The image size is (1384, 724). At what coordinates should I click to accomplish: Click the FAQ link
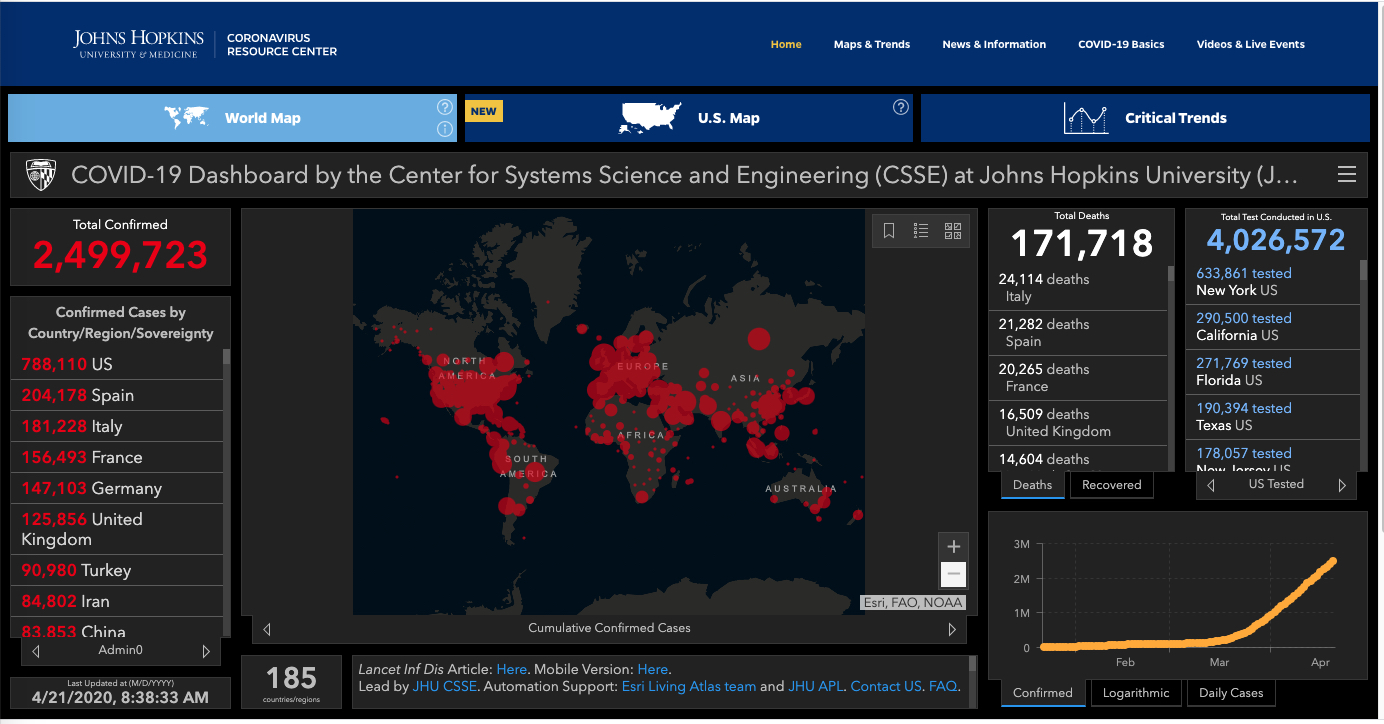coord(943,686)
